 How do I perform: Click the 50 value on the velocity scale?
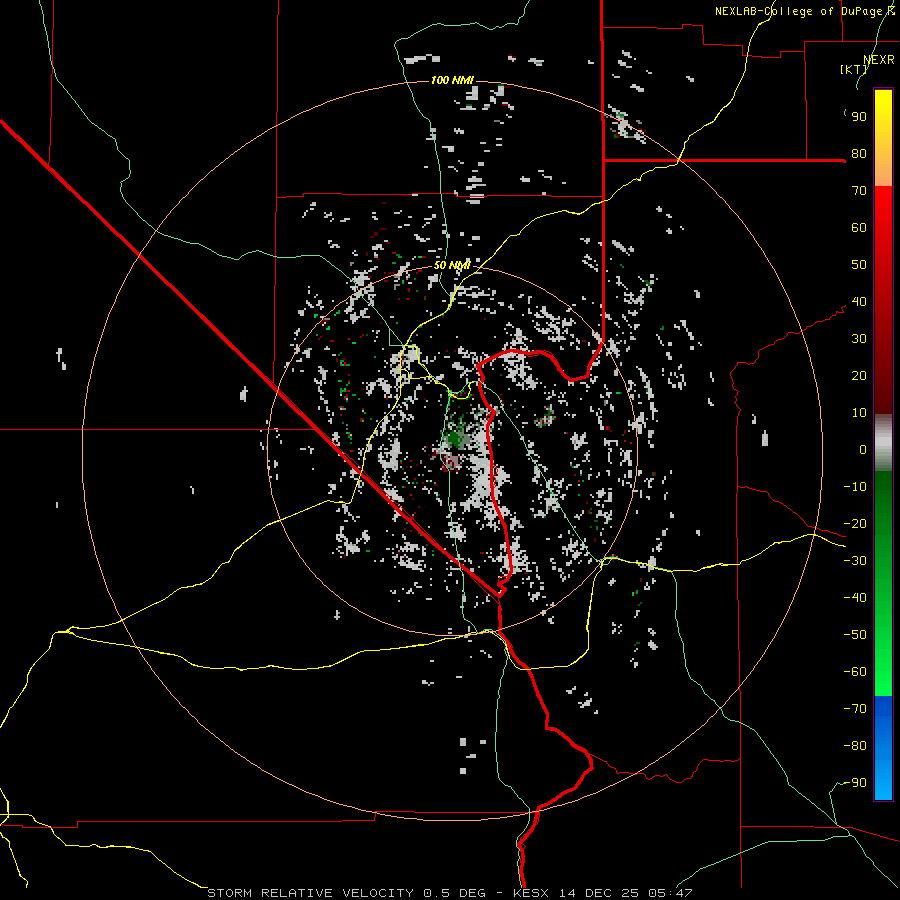click(859, 265)
